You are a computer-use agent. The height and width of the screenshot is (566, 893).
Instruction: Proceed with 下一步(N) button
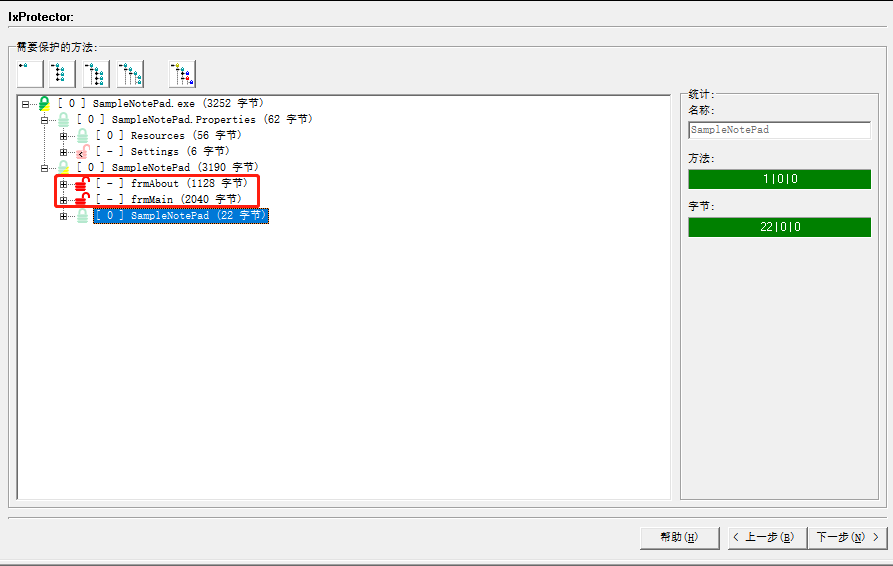click(847, 537)
